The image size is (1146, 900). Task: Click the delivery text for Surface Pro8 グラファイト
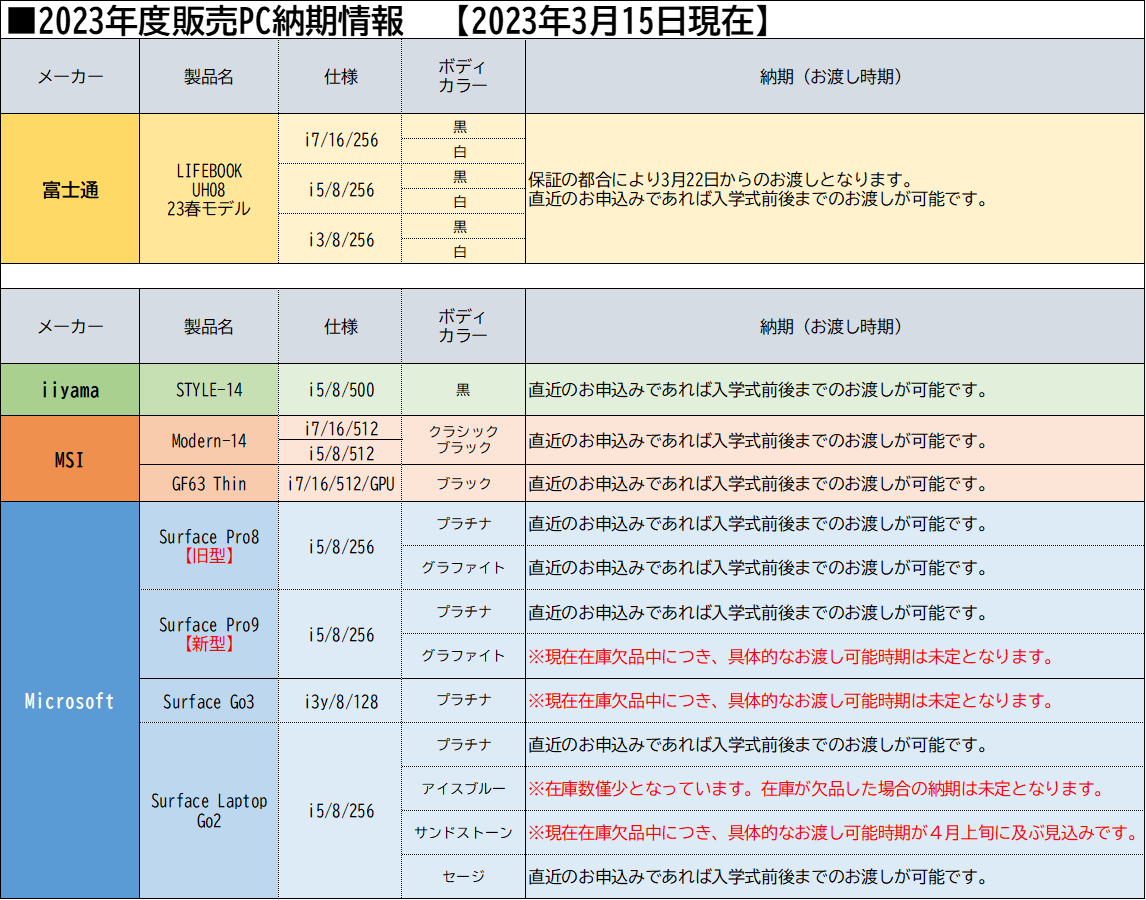point(758,568)
